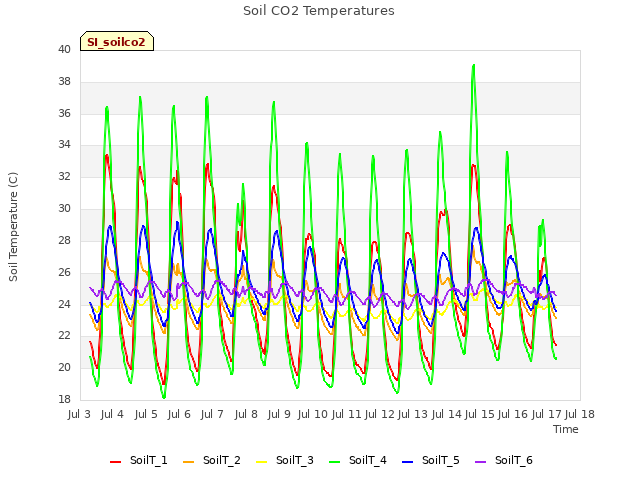
Task: Click the Jul 10 x-axis tick label
Action: pos(313,414)
